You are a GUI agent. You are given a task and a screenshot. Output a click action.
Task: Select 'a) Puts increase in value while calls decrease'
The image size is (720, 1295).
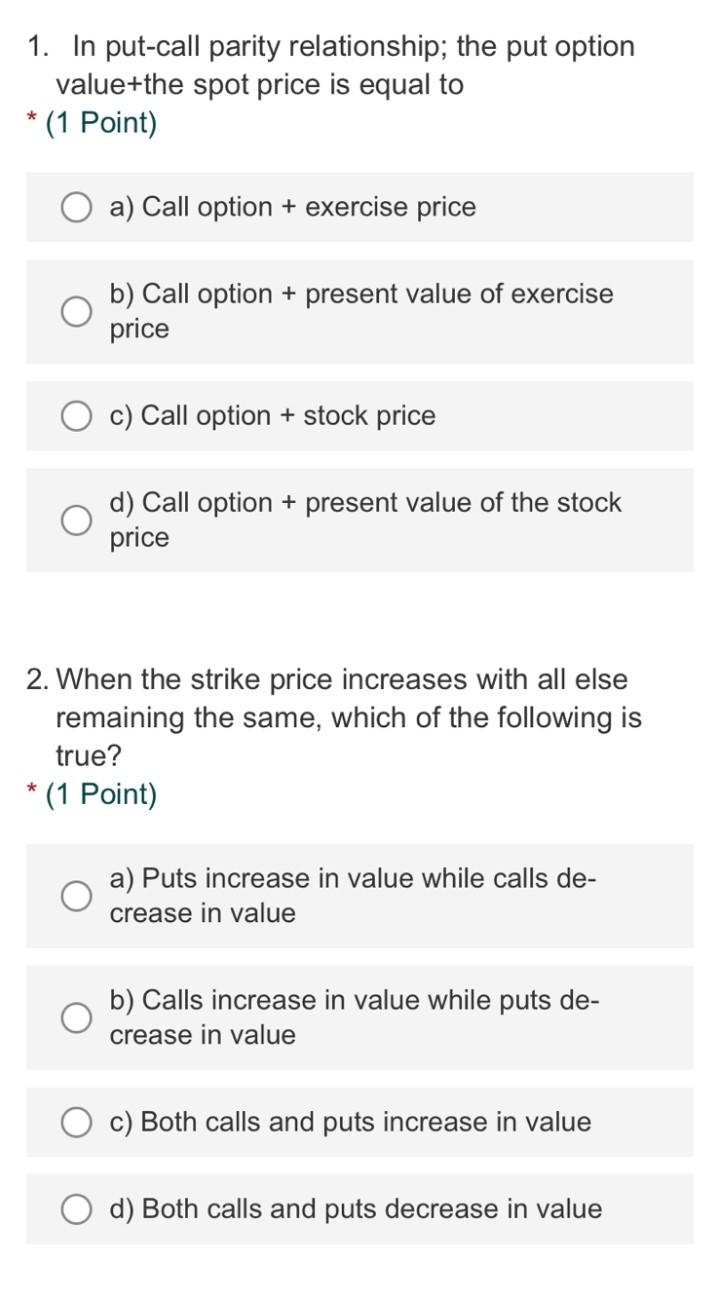76,896
